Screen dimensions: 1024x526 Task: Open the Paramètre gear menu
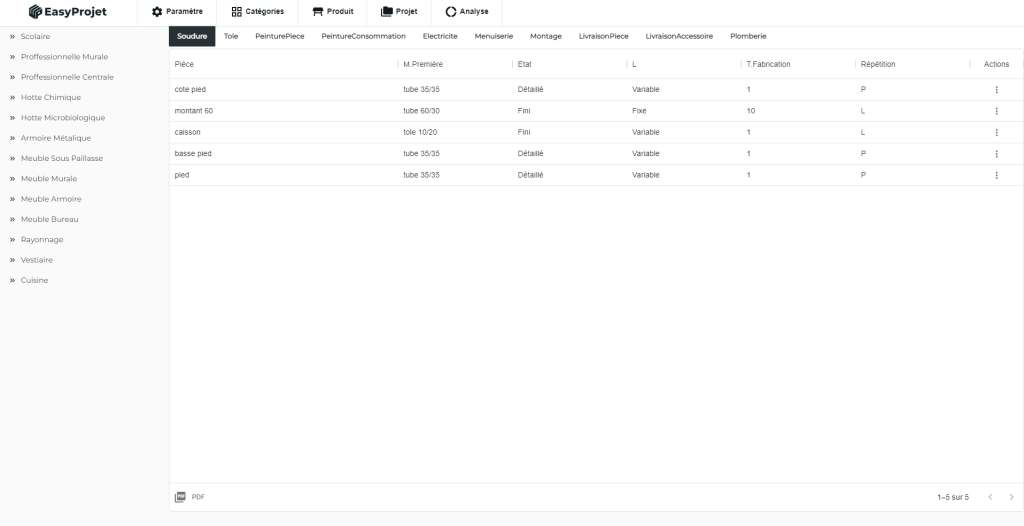click(x=157, y=12)
